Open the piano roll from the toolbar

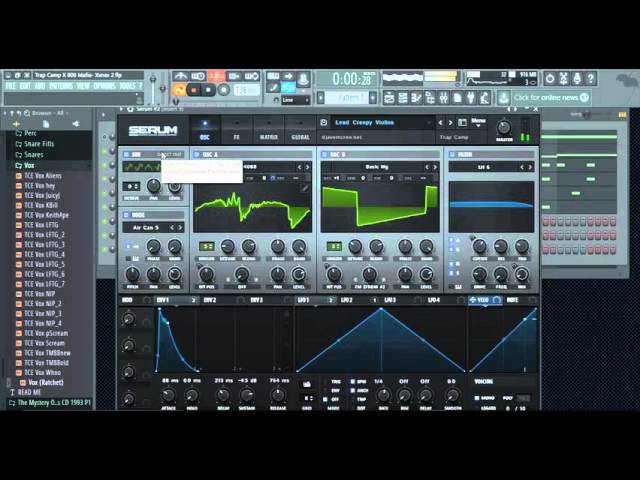[416, 98]
